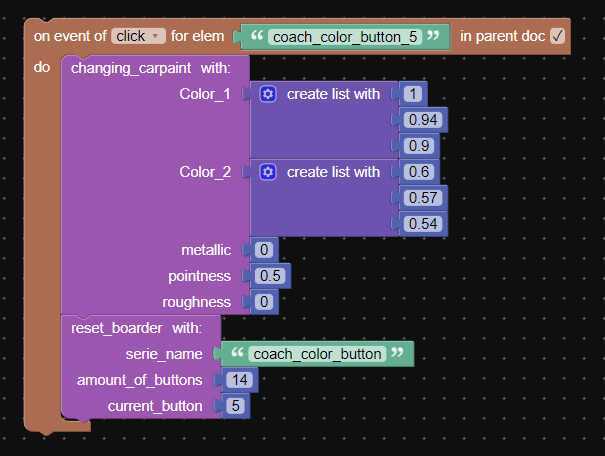The image size is (605, 456).
Task: Click the amount_of_buttons value 14
Action: [x=240, y=380]
